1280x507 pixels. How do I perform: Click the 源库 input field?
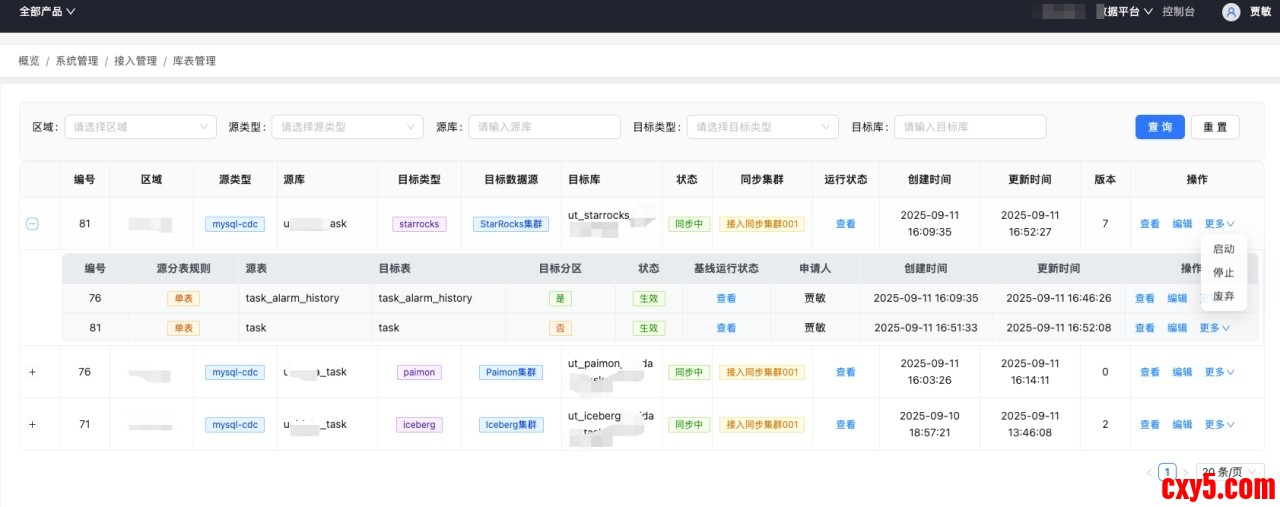[x=544, y=127]
